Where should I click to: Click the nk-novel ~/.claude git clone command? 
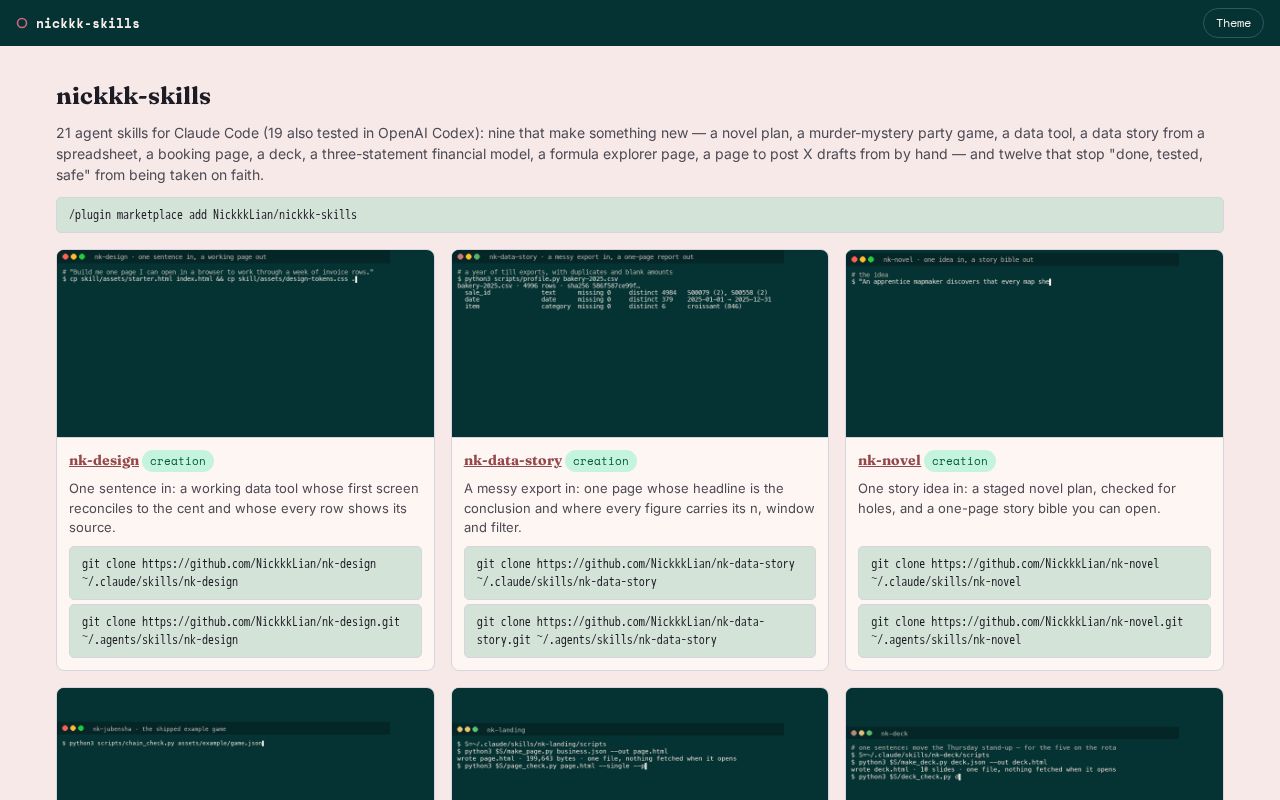[x=1034, y=573]
